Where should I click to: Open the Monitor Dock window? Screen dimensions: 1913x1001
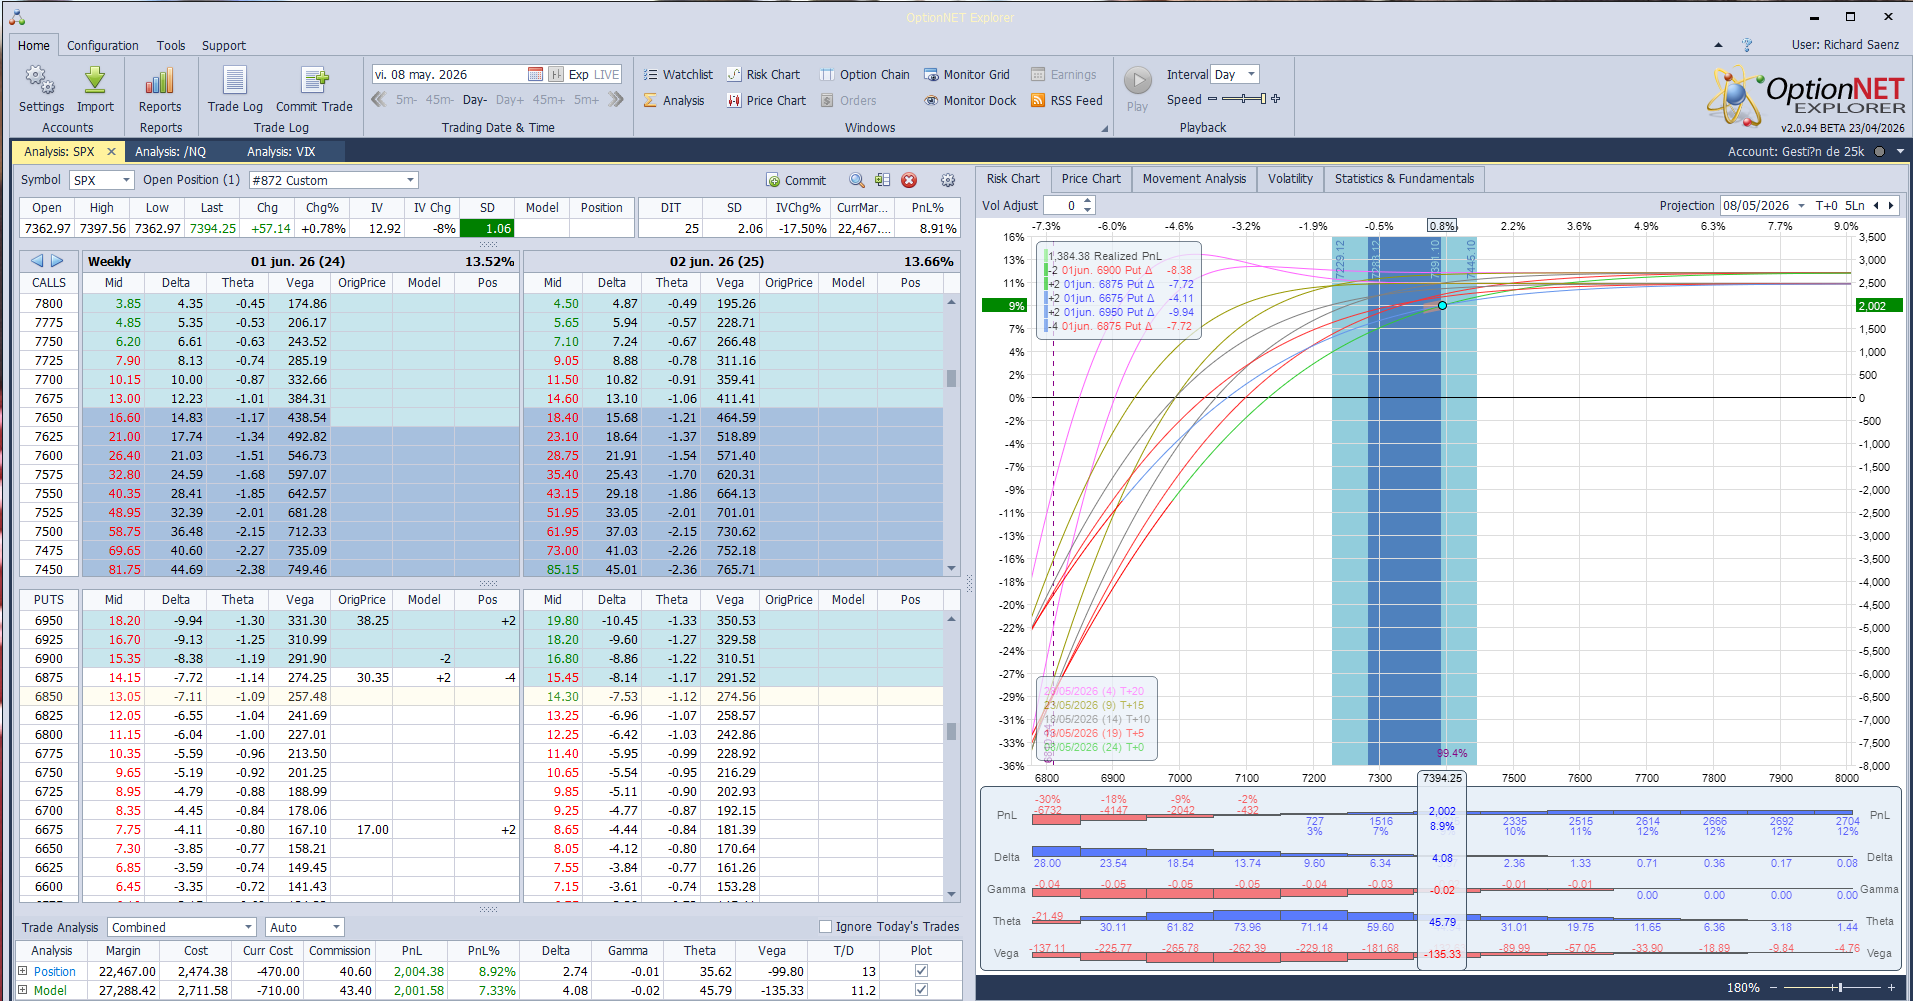tap(970, 100)
